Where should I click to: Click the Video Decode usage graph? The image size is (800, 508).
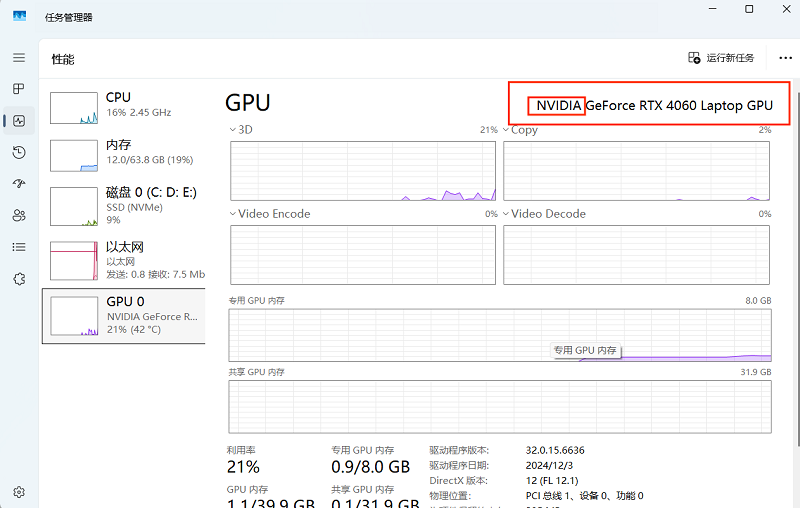(636, 255)
